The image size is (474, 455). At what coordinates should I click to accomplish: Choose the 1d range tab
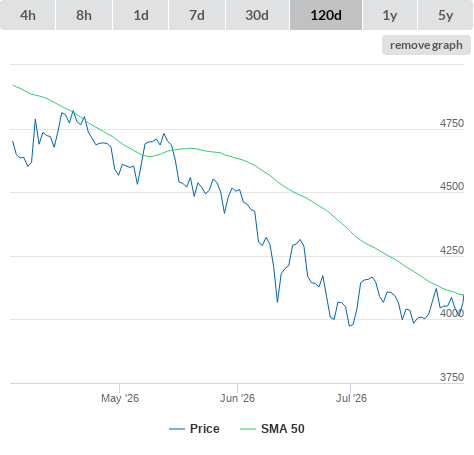point(141,15)
